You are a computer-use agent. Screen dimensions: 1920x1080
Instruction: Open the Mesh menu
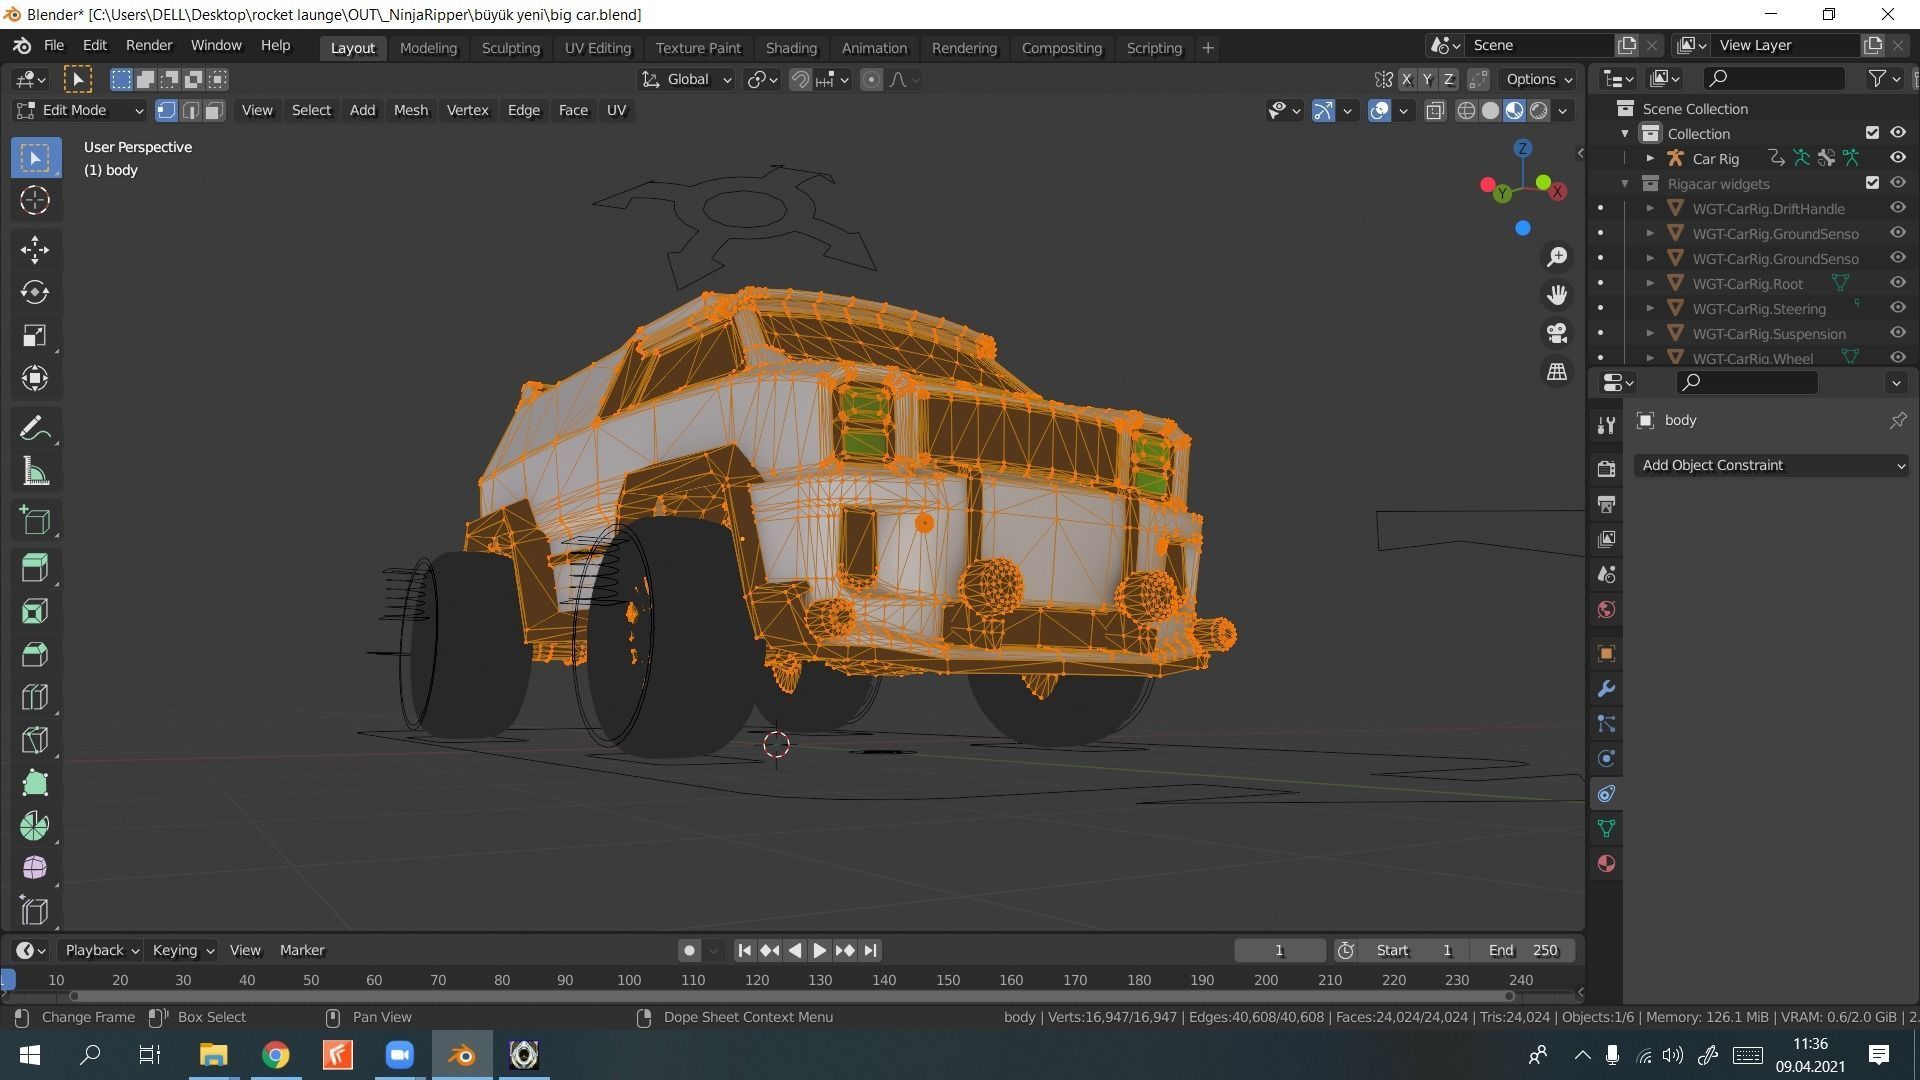(x=410, y=110)
